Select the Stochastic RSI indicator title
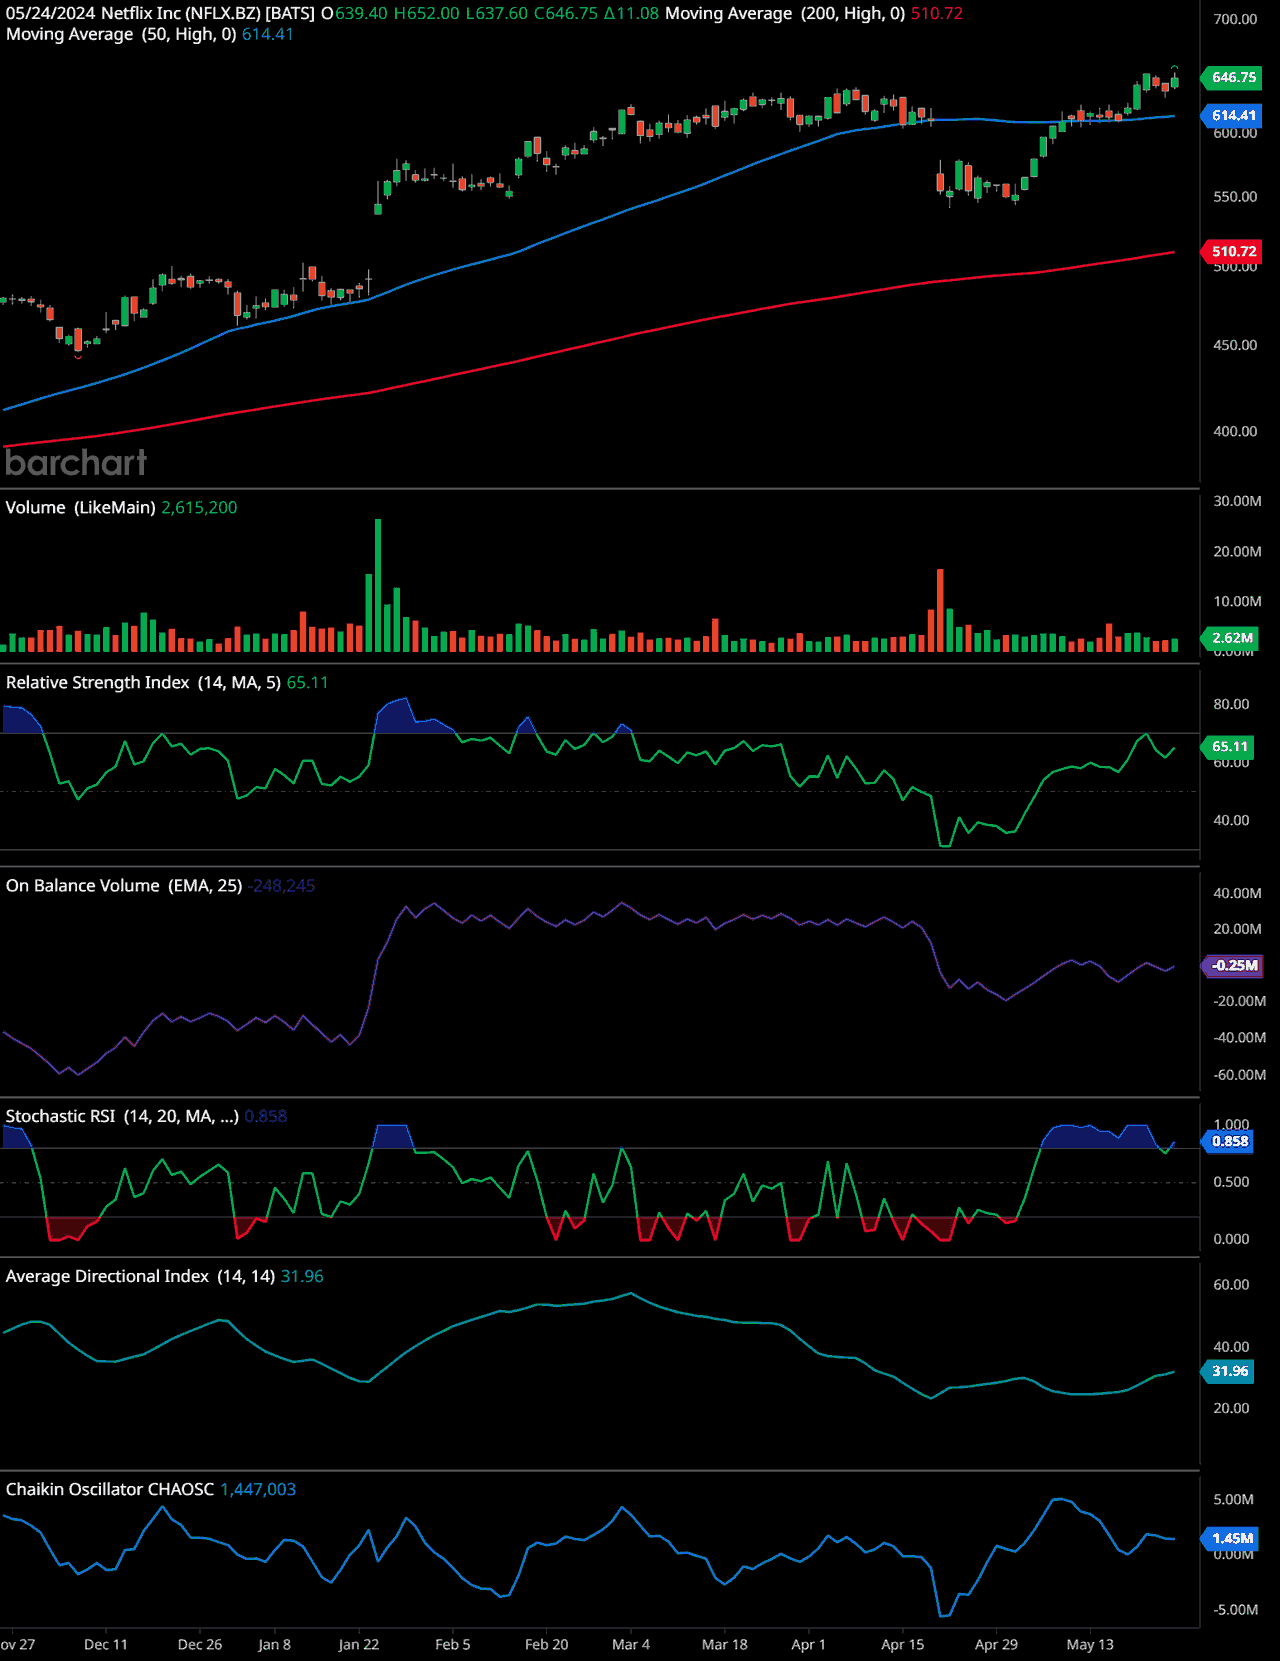The height and width of the screenshot is (1661, 1280). (122, 1116)
